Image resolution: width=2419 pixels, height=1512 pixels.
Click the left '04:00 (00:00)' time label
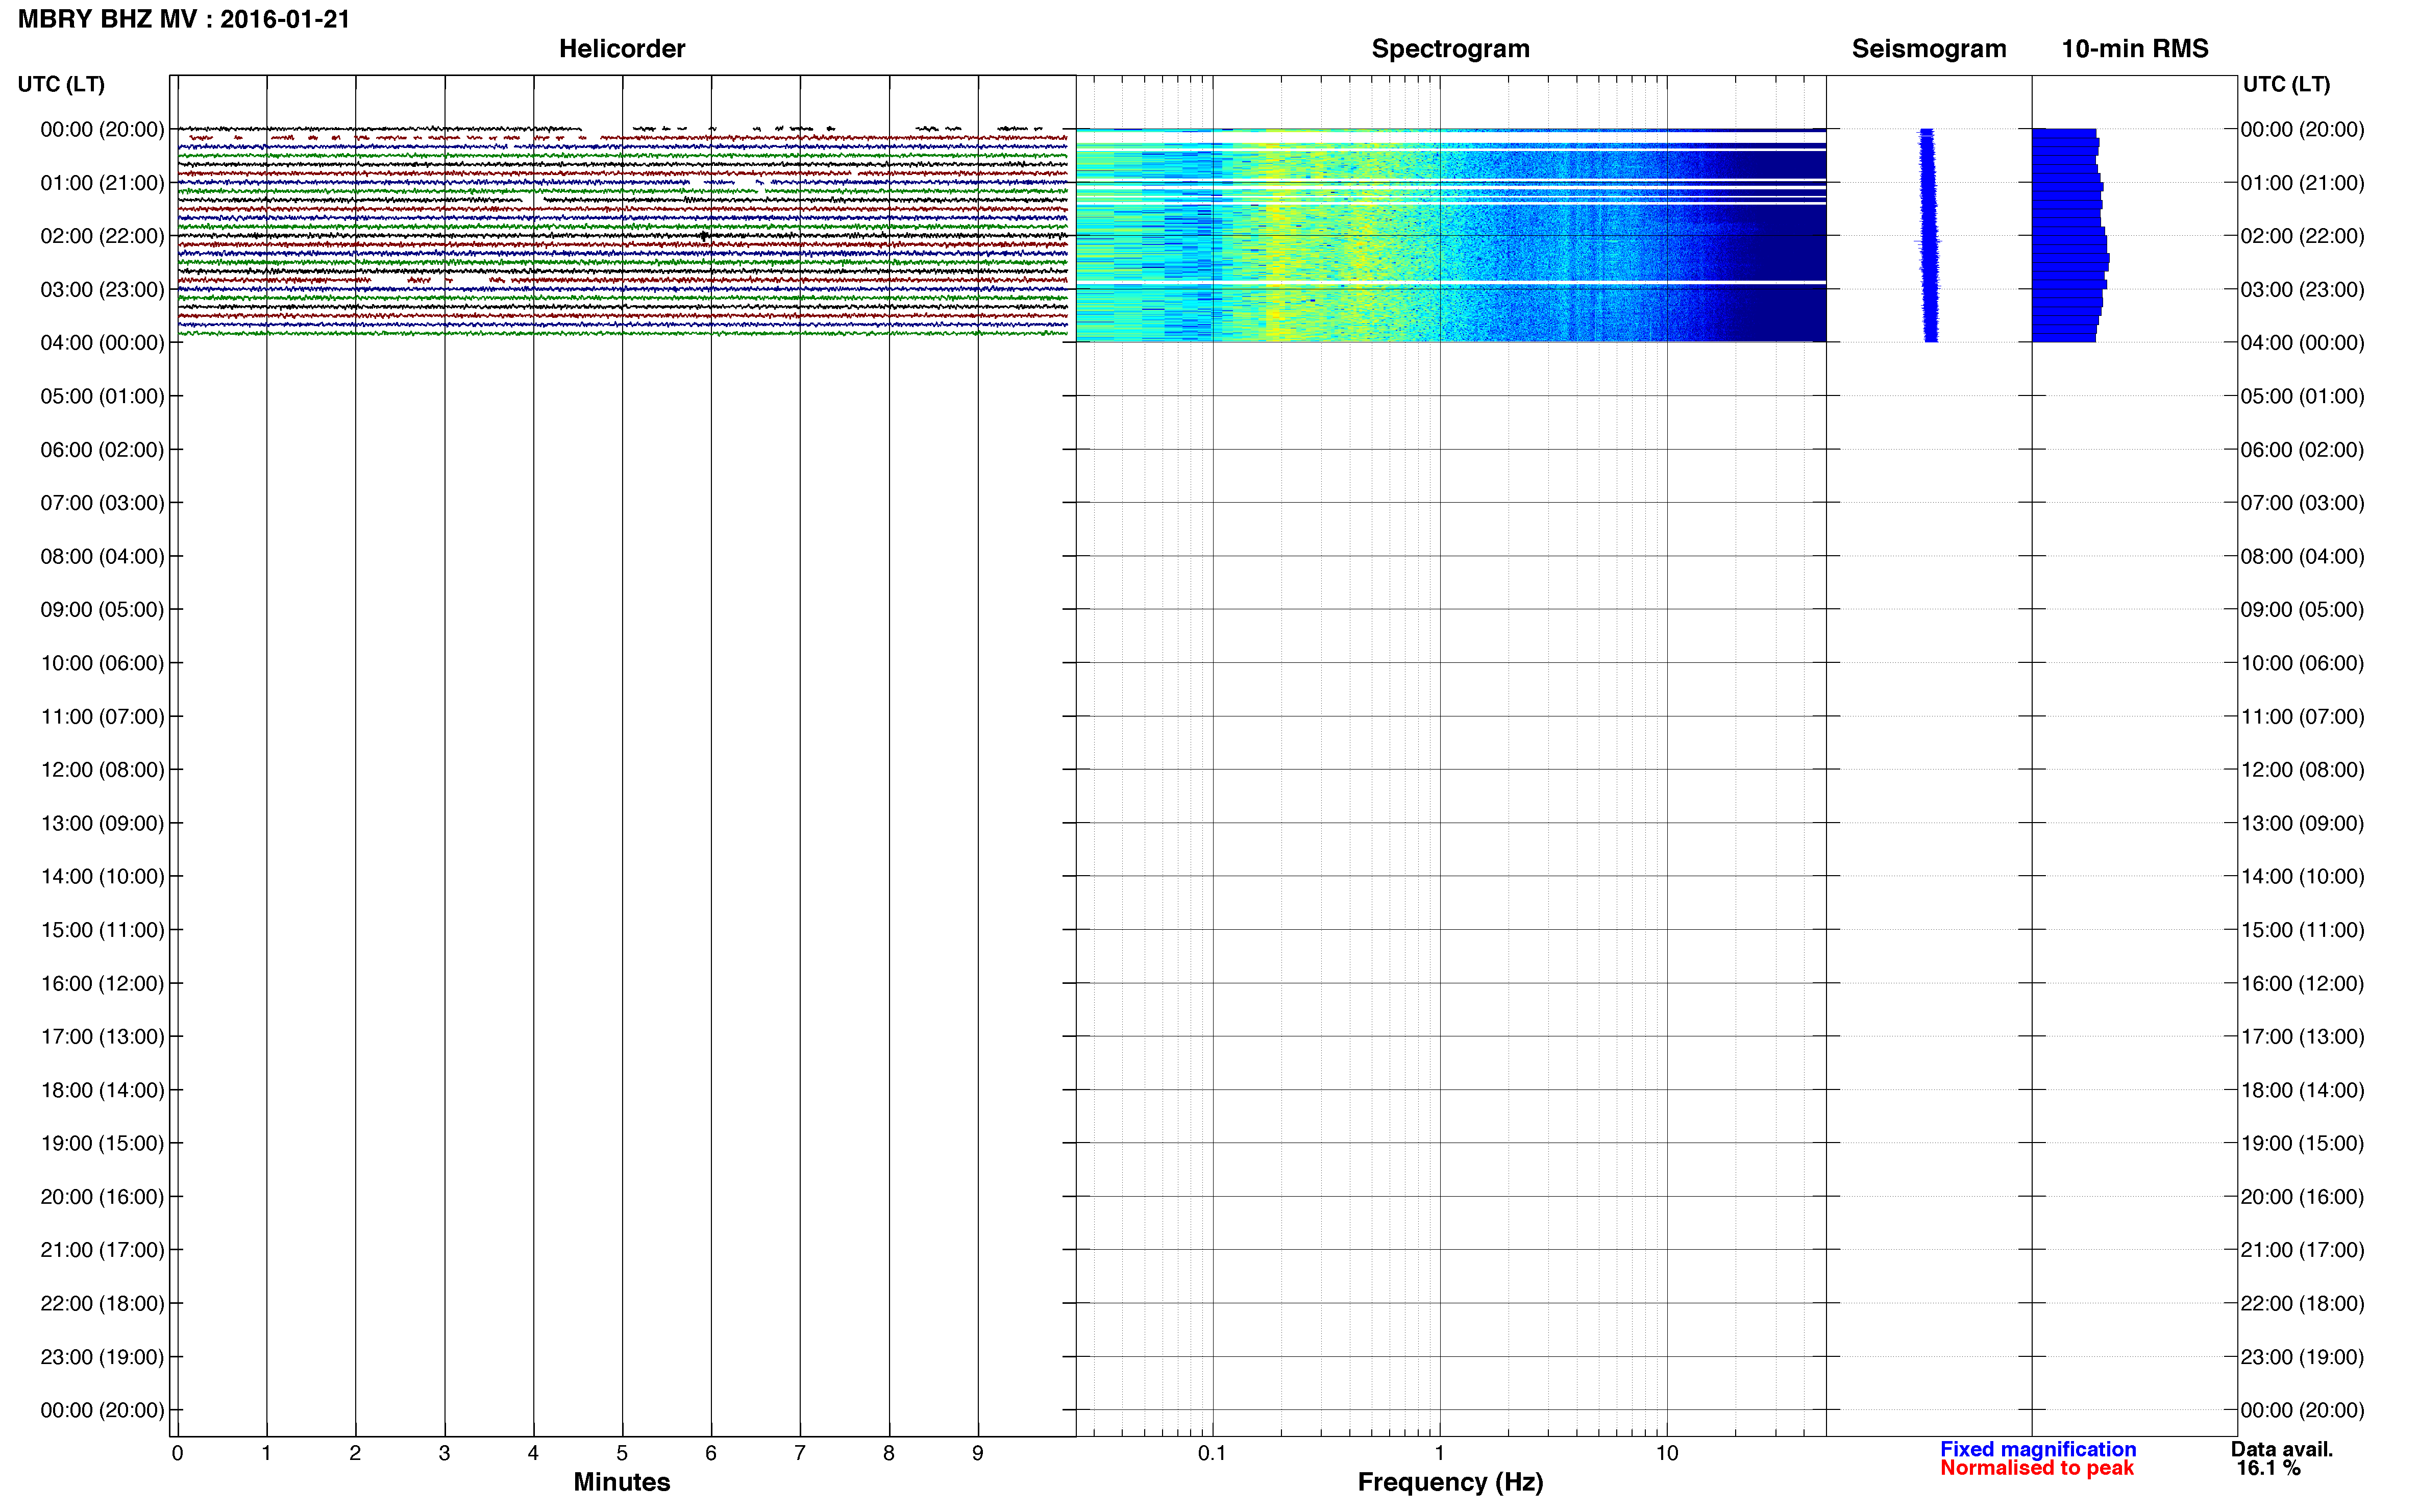[x=102, y=343]
